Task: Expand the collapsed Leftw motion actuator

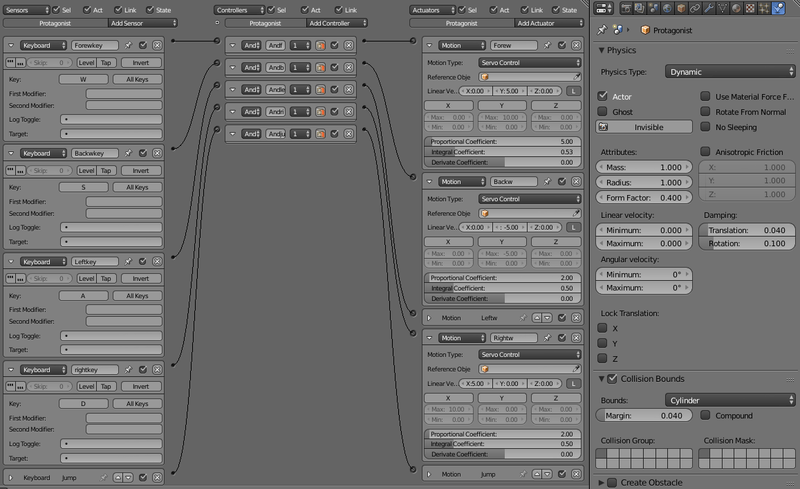Action: 429,318
